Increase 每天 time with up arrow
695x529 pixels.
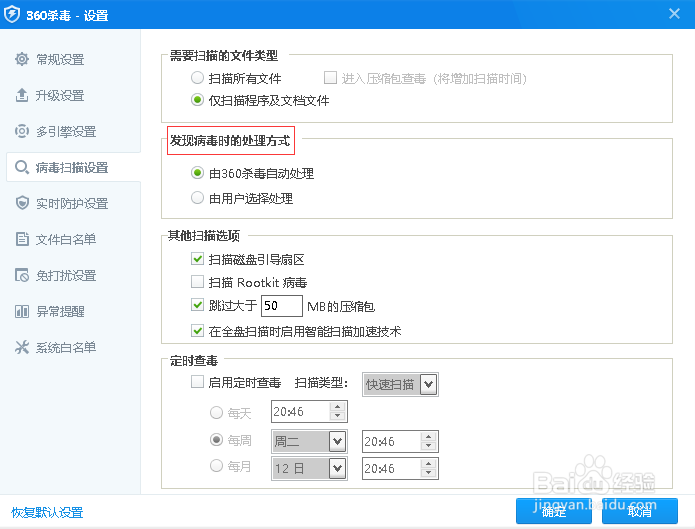click(338, 407)
